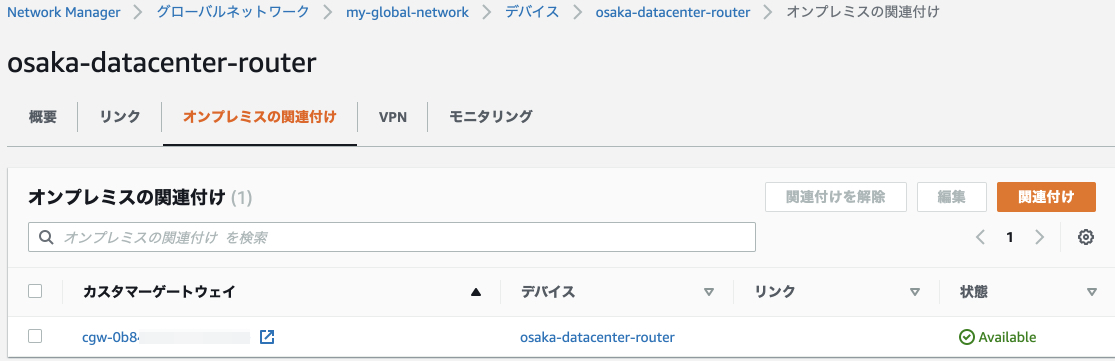1115x361 pixels.
Task: Click the orange 関連付け button
Action: tap(1046, 197)
